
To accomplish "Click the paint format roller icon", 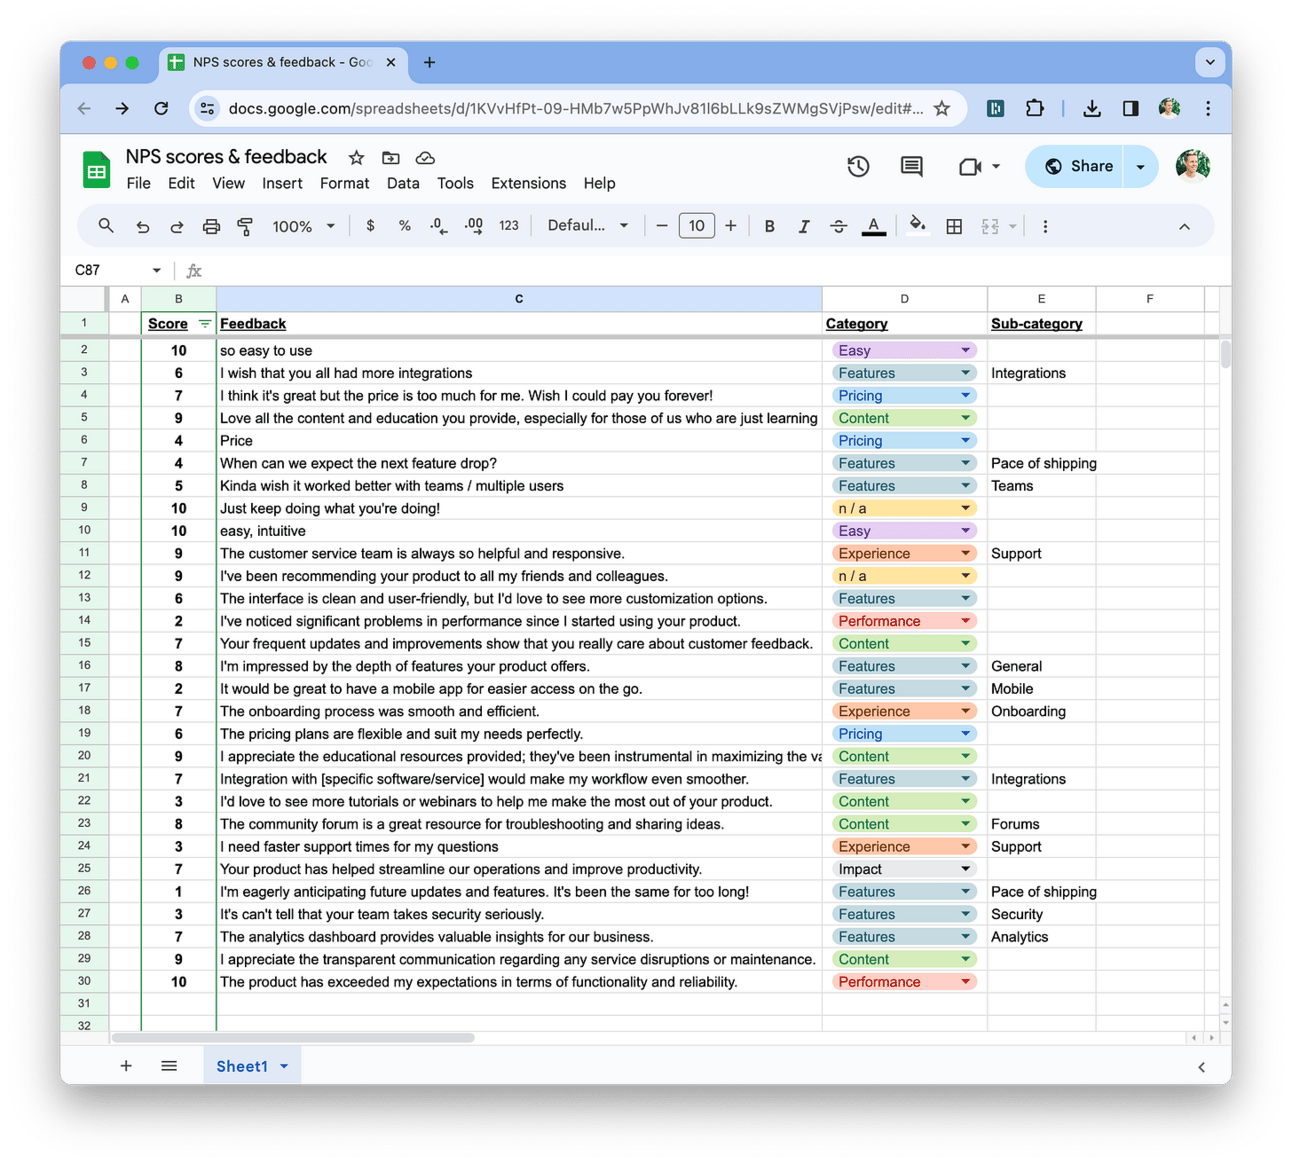I will click(245, 227).
